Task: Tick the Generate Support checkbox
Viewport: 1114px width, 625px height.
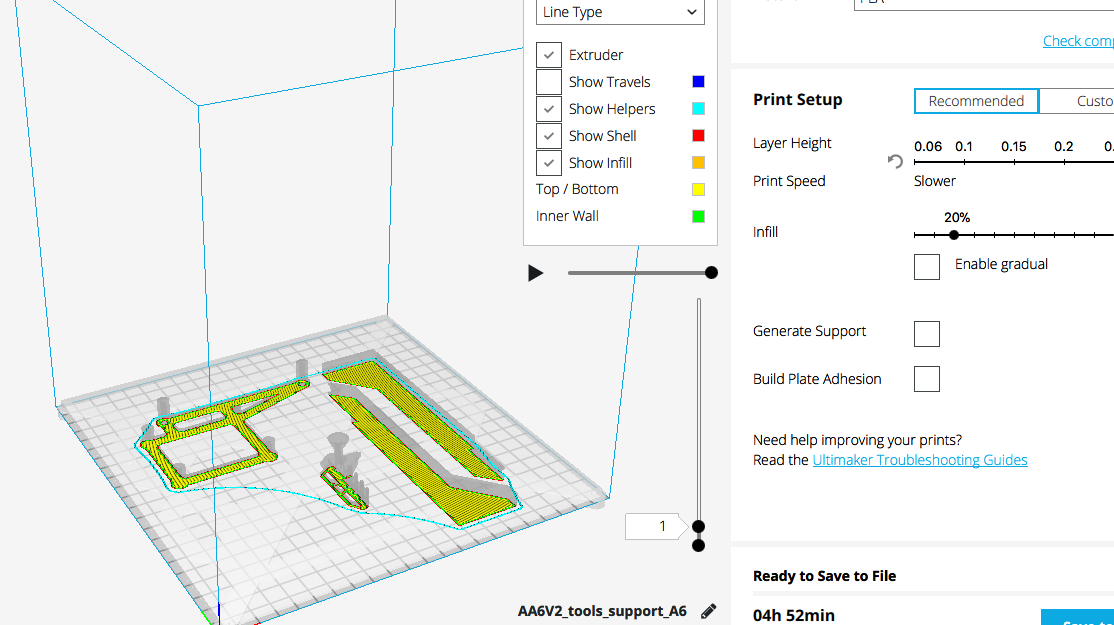Action: (927, 333)
